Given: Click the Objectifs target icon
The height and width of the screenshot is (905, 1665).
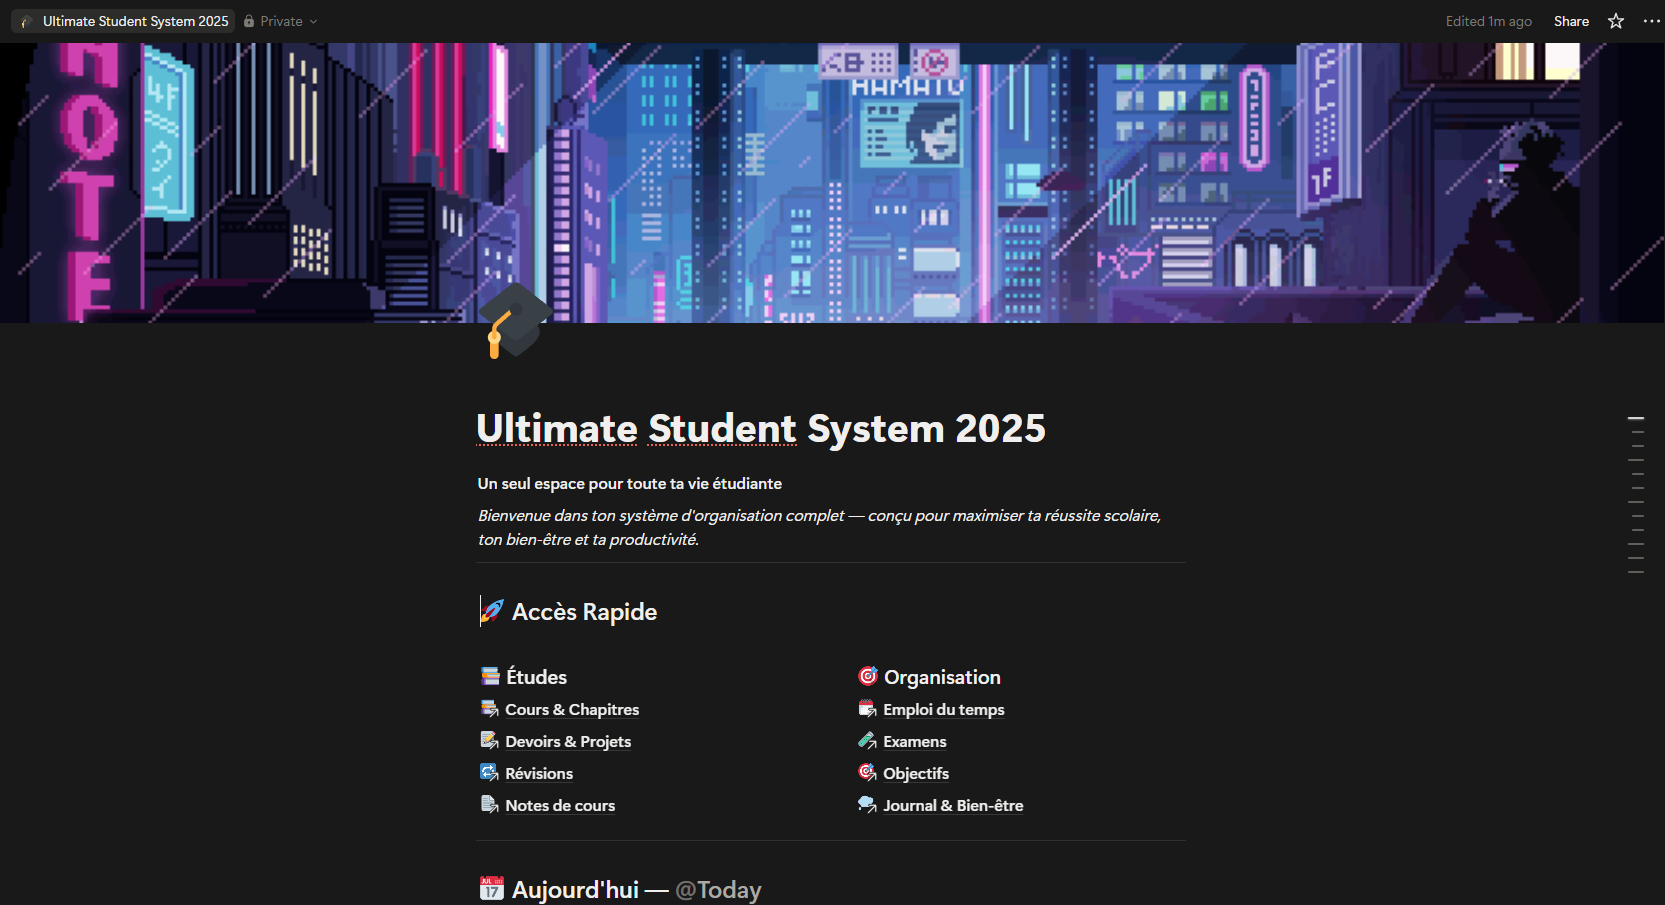Looking at the screenshot, I should [867, 773].
